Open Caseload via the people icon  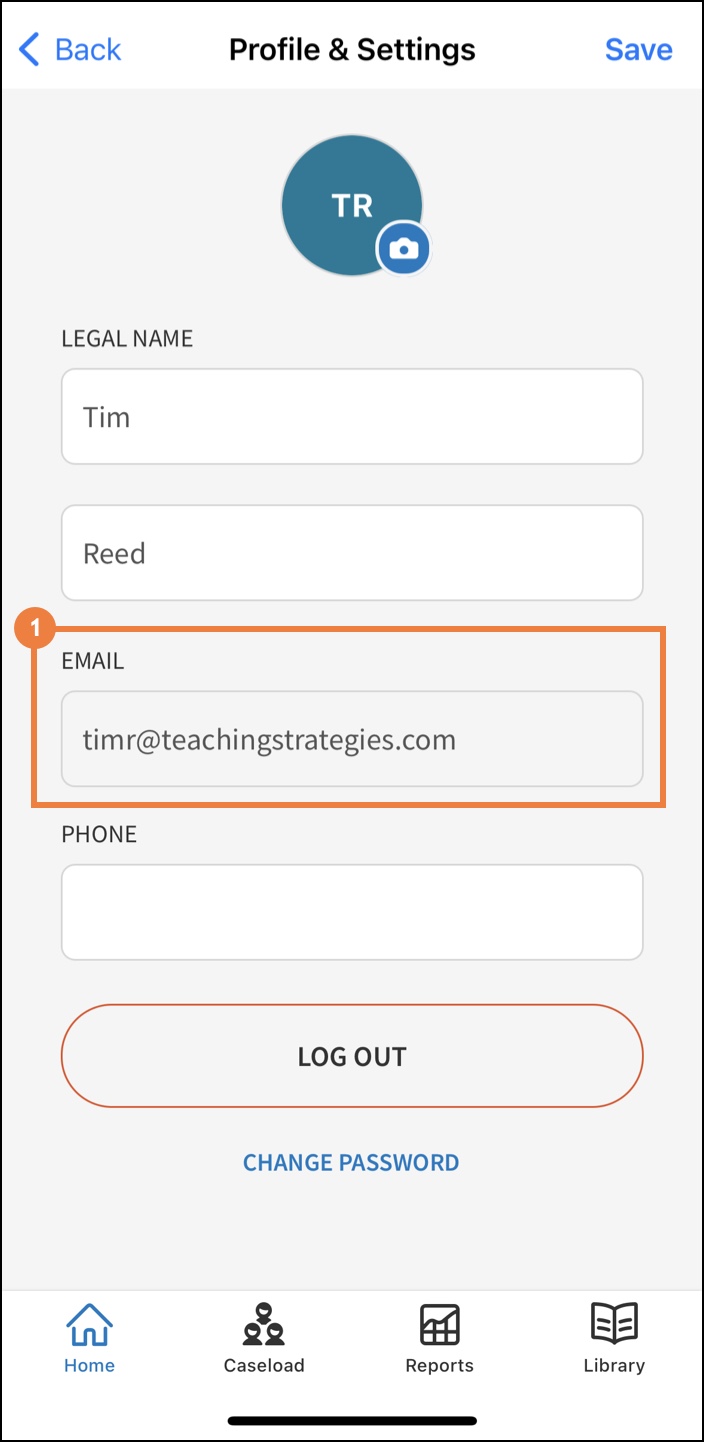coord(264,1325)
